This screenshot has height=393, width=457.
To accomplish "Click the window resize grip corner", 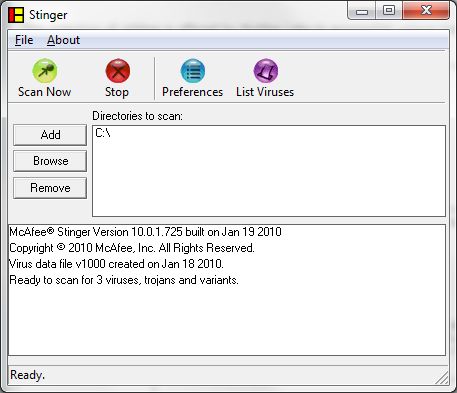I will pyautogui.click(x=441, y=378).
